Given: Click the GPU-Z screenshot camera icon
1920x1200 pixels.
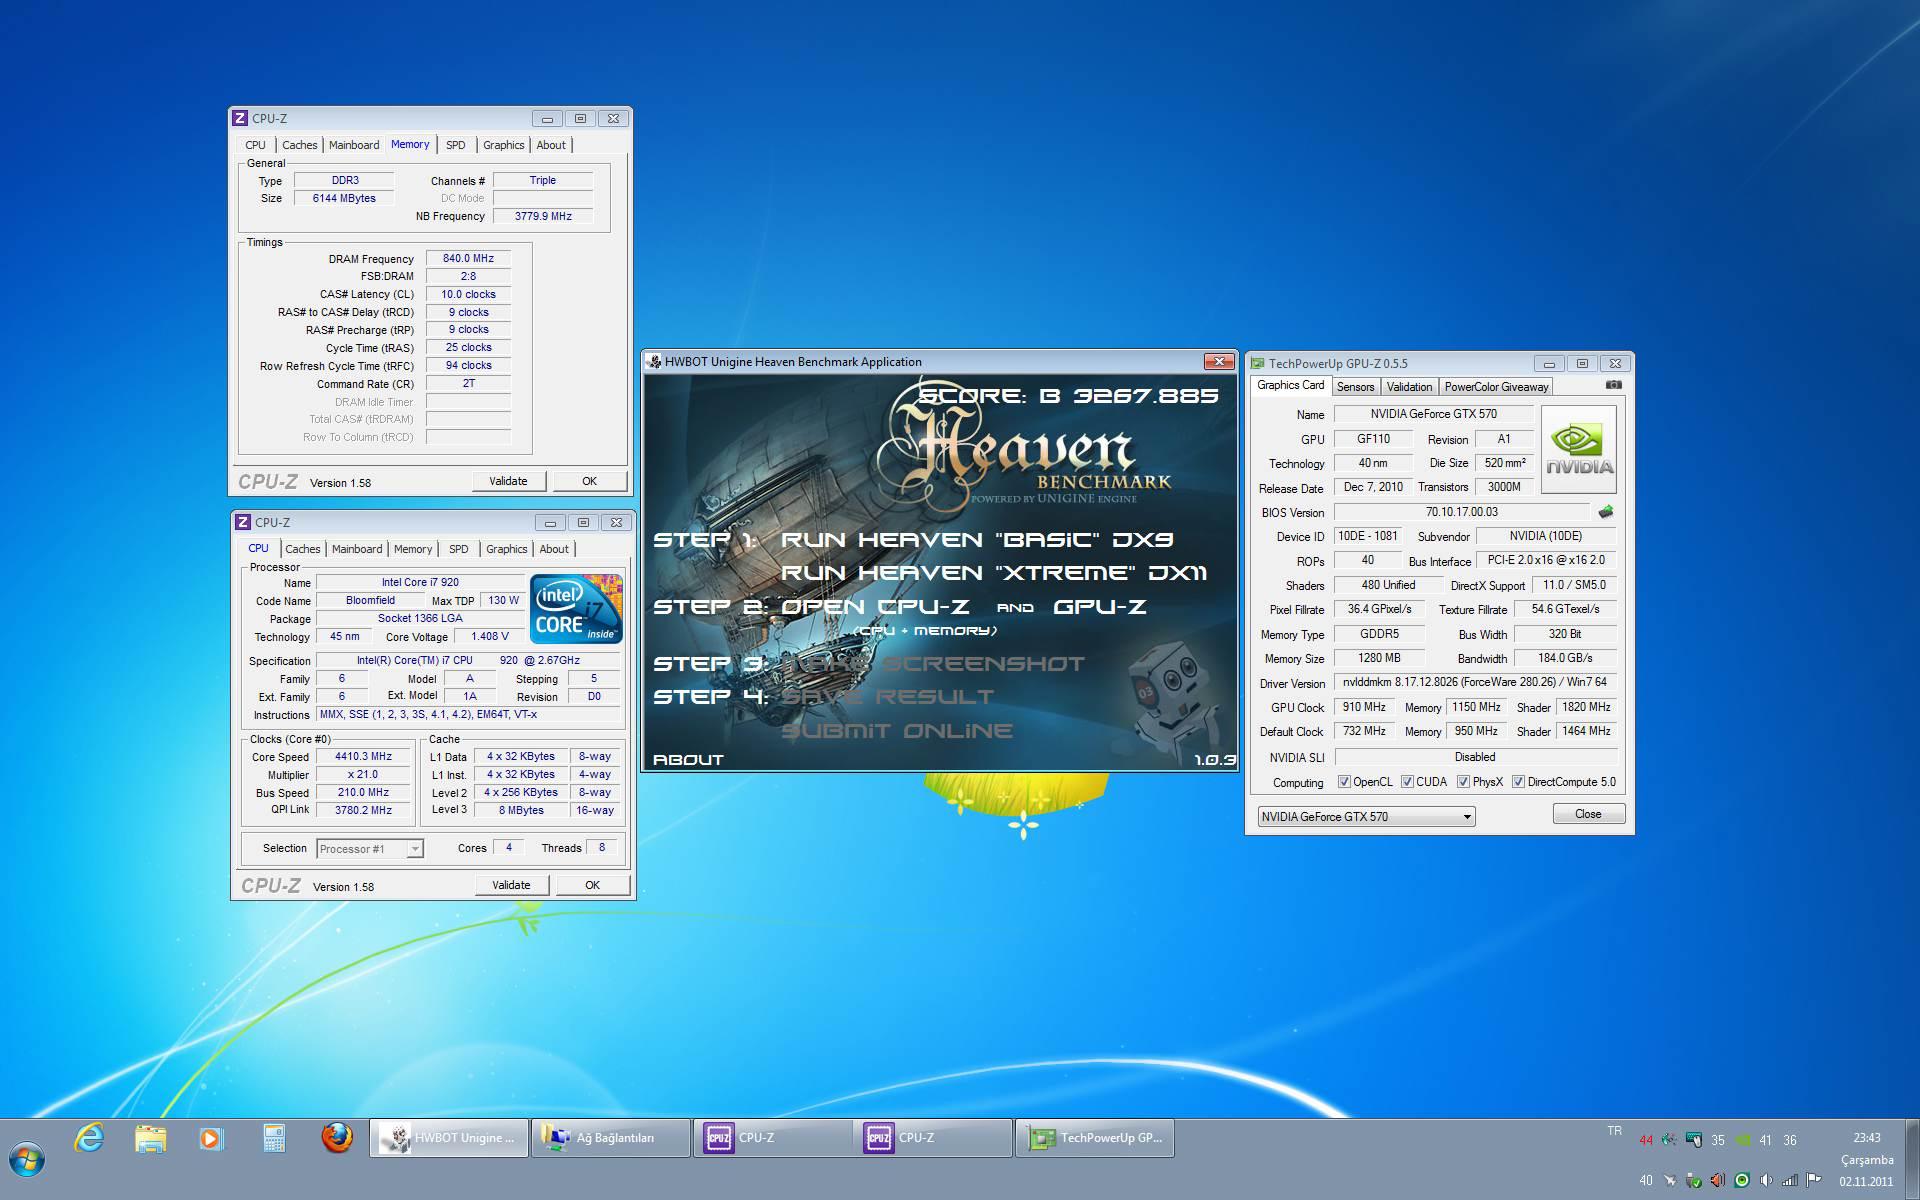Looking at the screenshot, I should pos(1613,385).
